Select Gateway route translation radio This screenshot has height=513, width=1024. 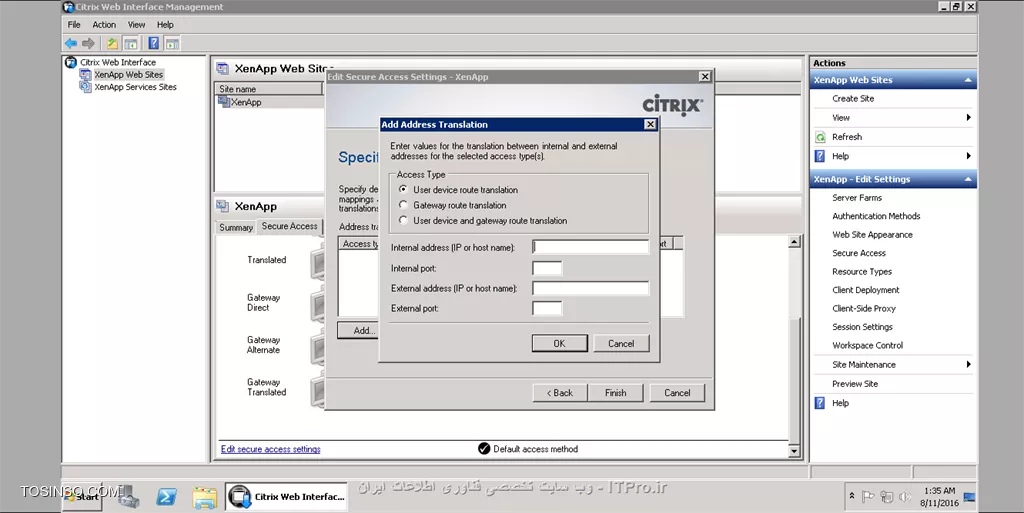coord(404,205)
